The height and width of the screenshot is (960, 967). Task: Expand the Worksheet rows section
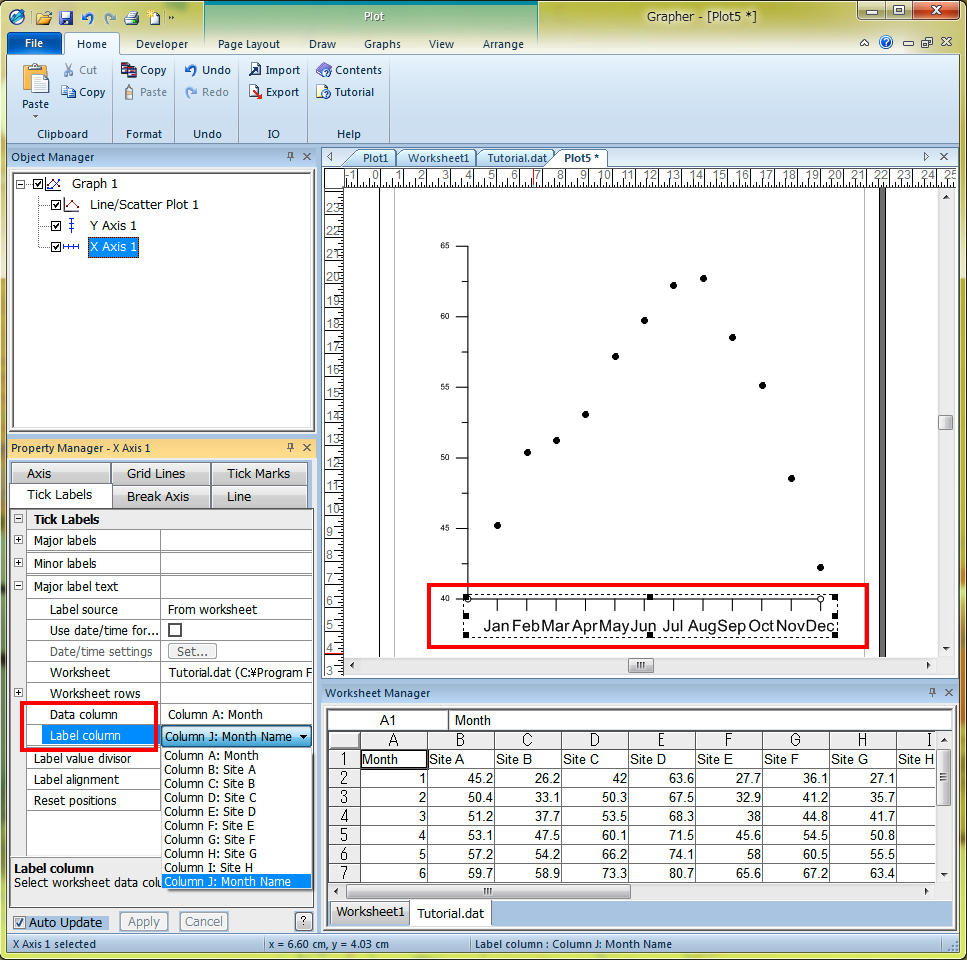[19, 692]
